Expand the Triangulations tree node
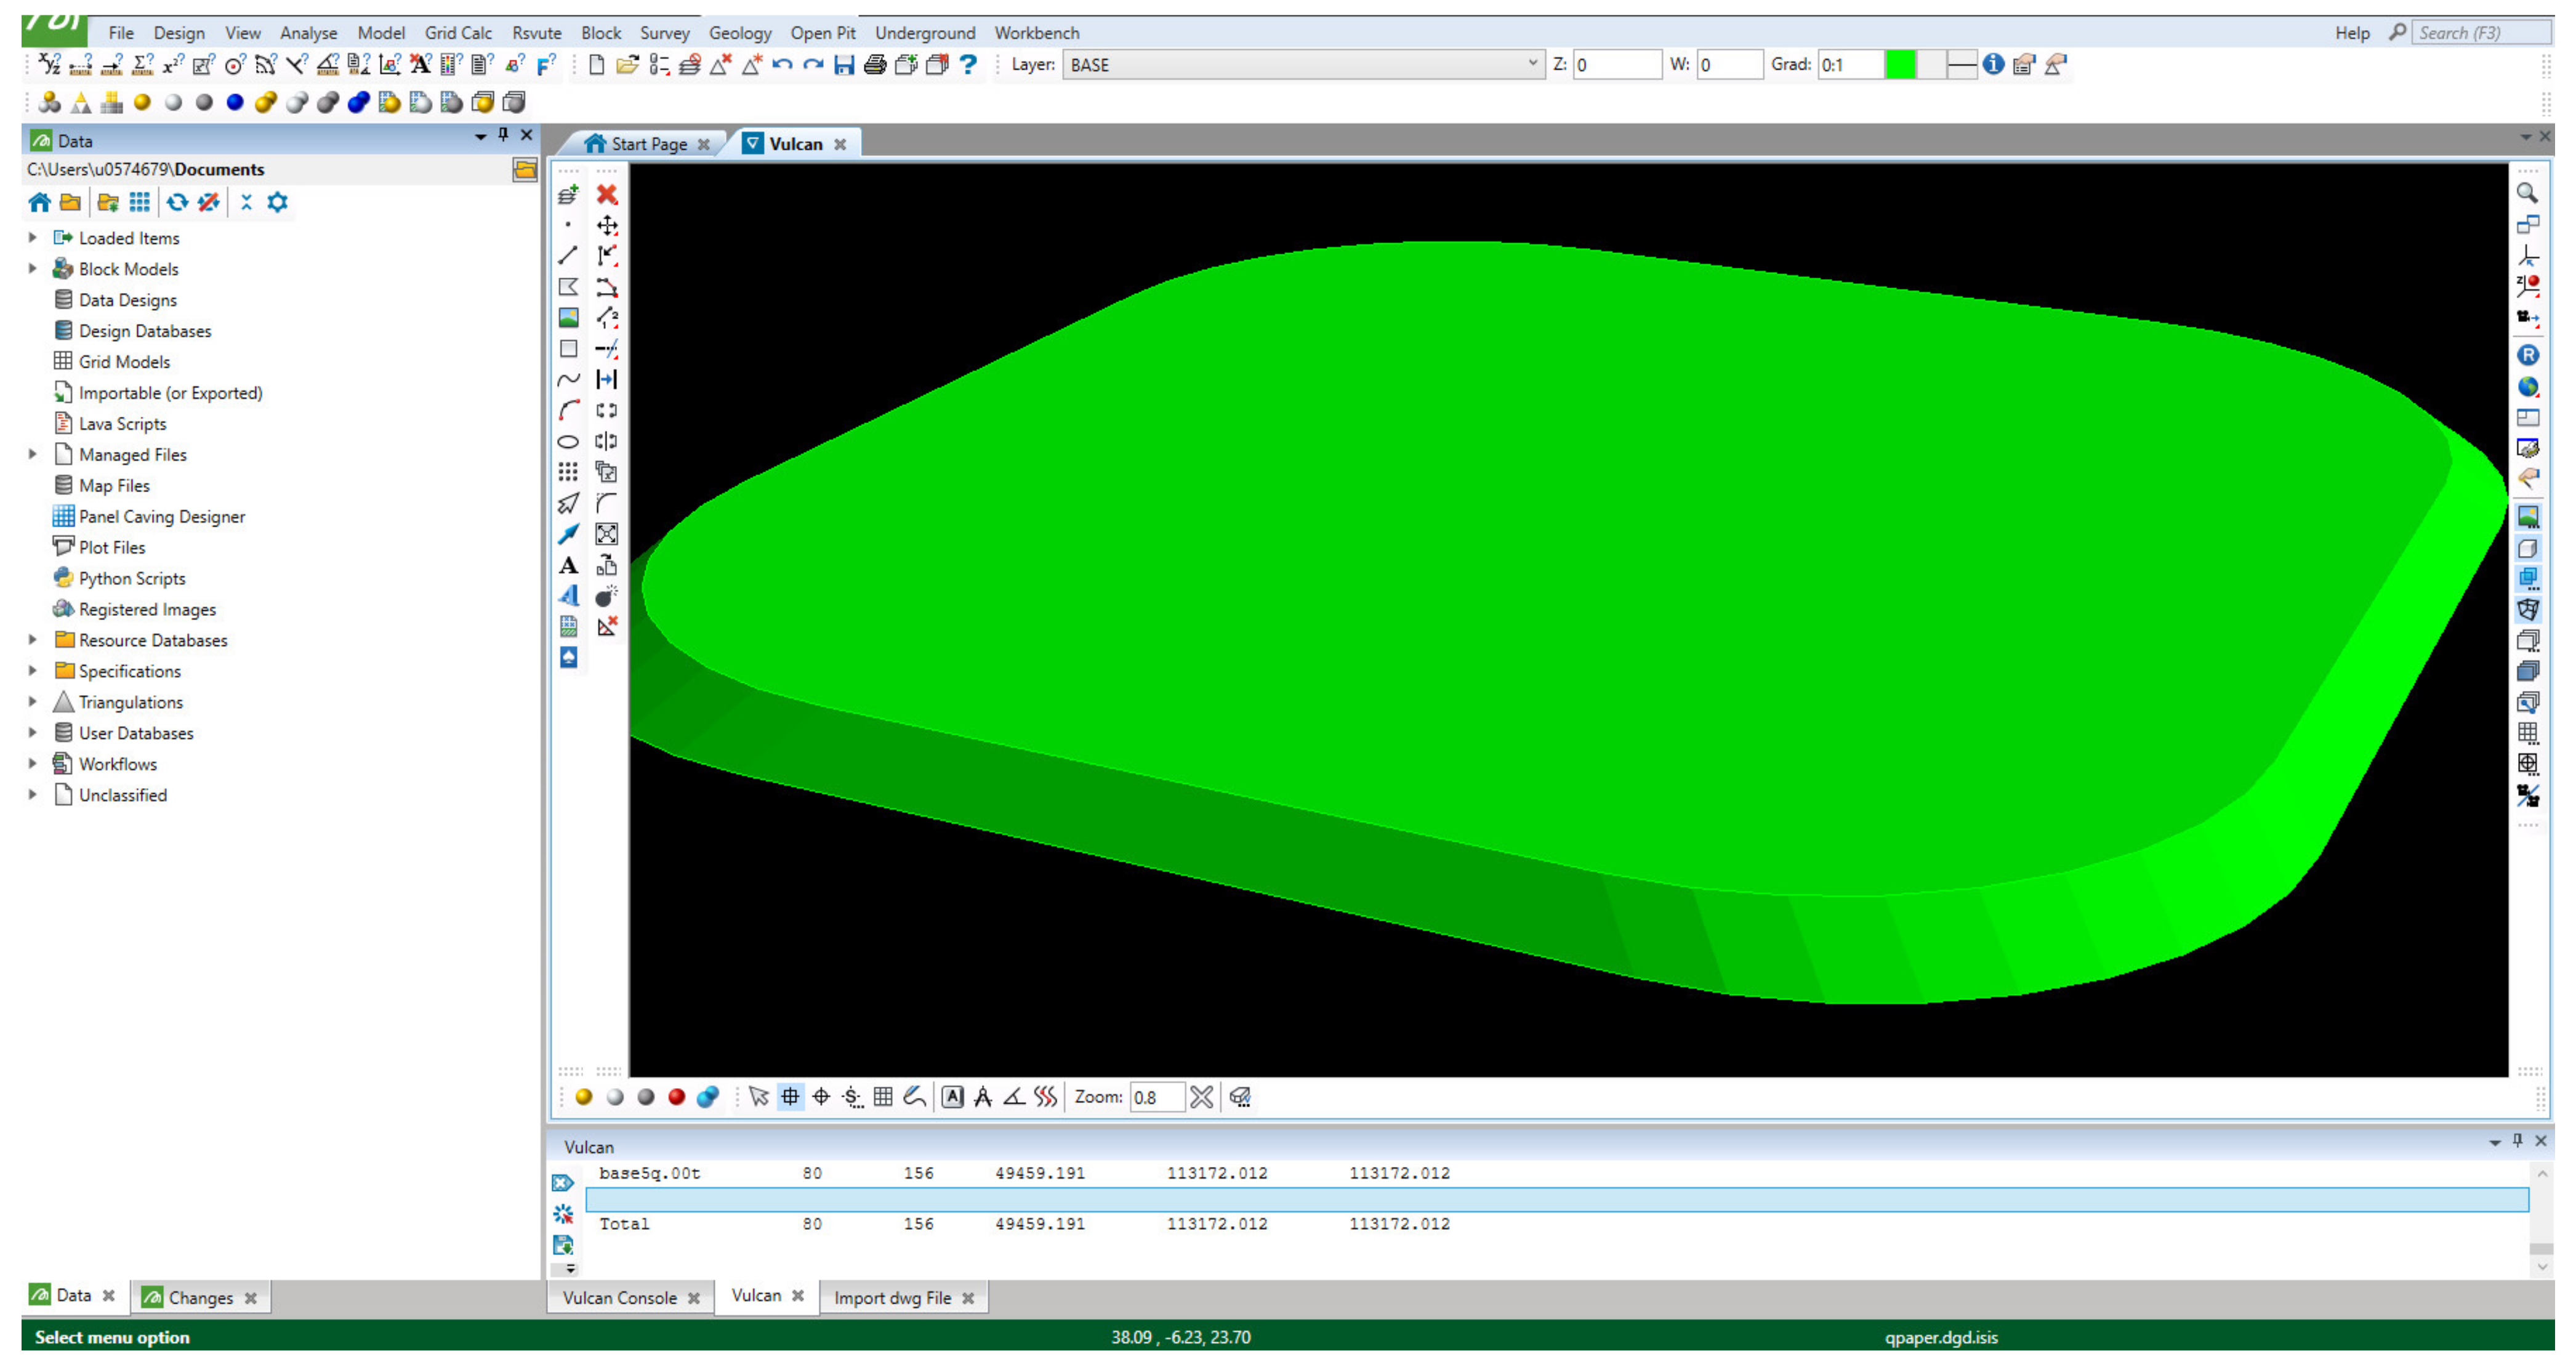This screenshot has height=1372, width=2576. click(x=33, y=702)
